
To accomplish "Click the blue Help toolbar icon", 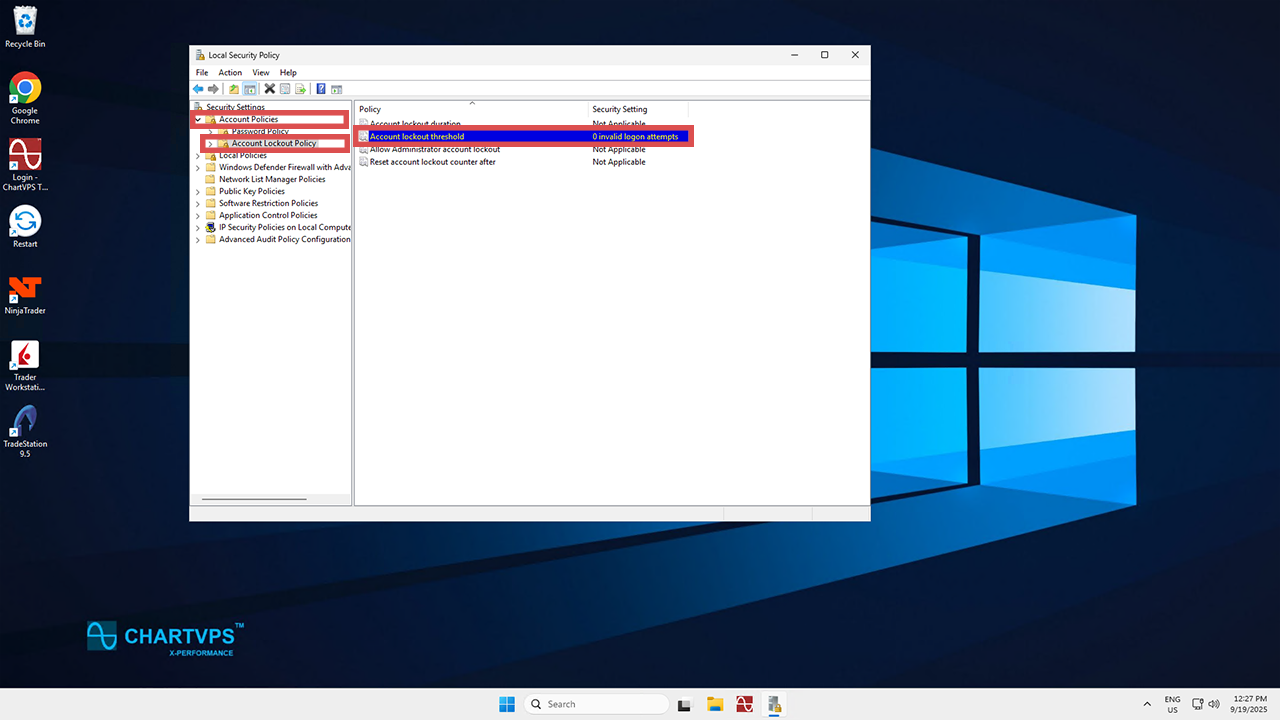I will point(321,89).
